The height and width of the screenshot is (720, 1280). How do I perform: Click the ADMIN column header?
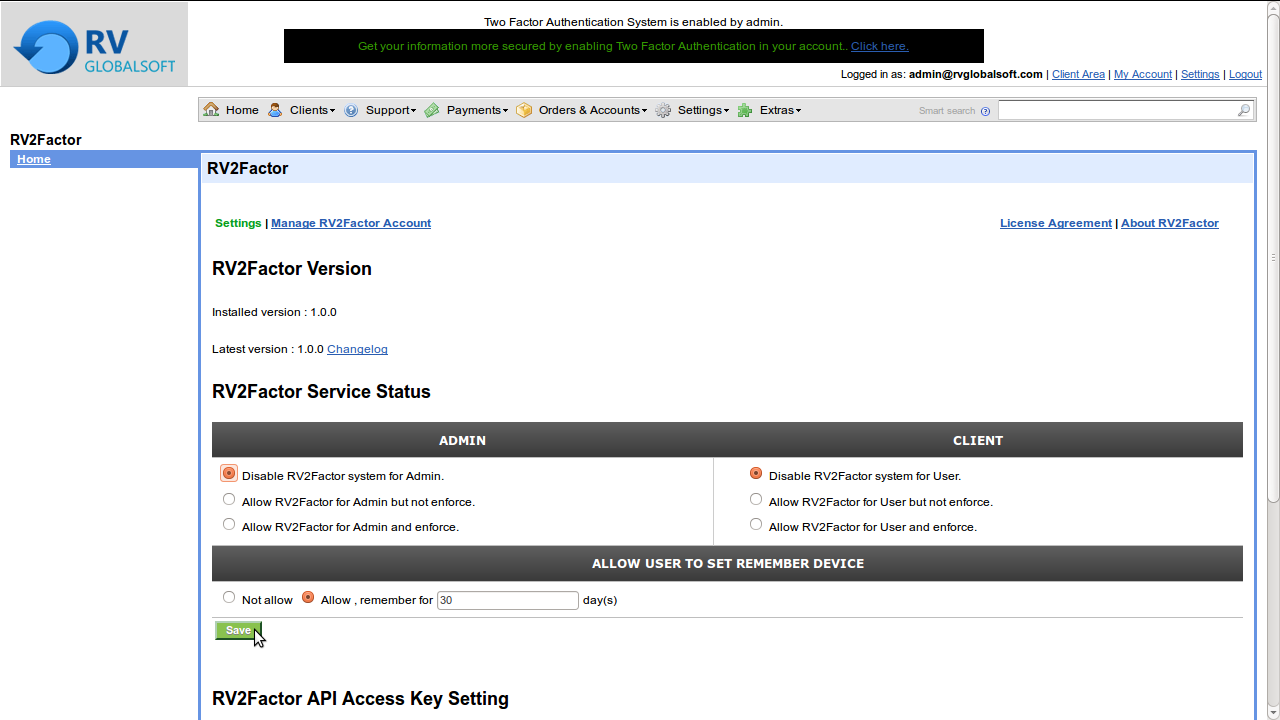point(463,440)
